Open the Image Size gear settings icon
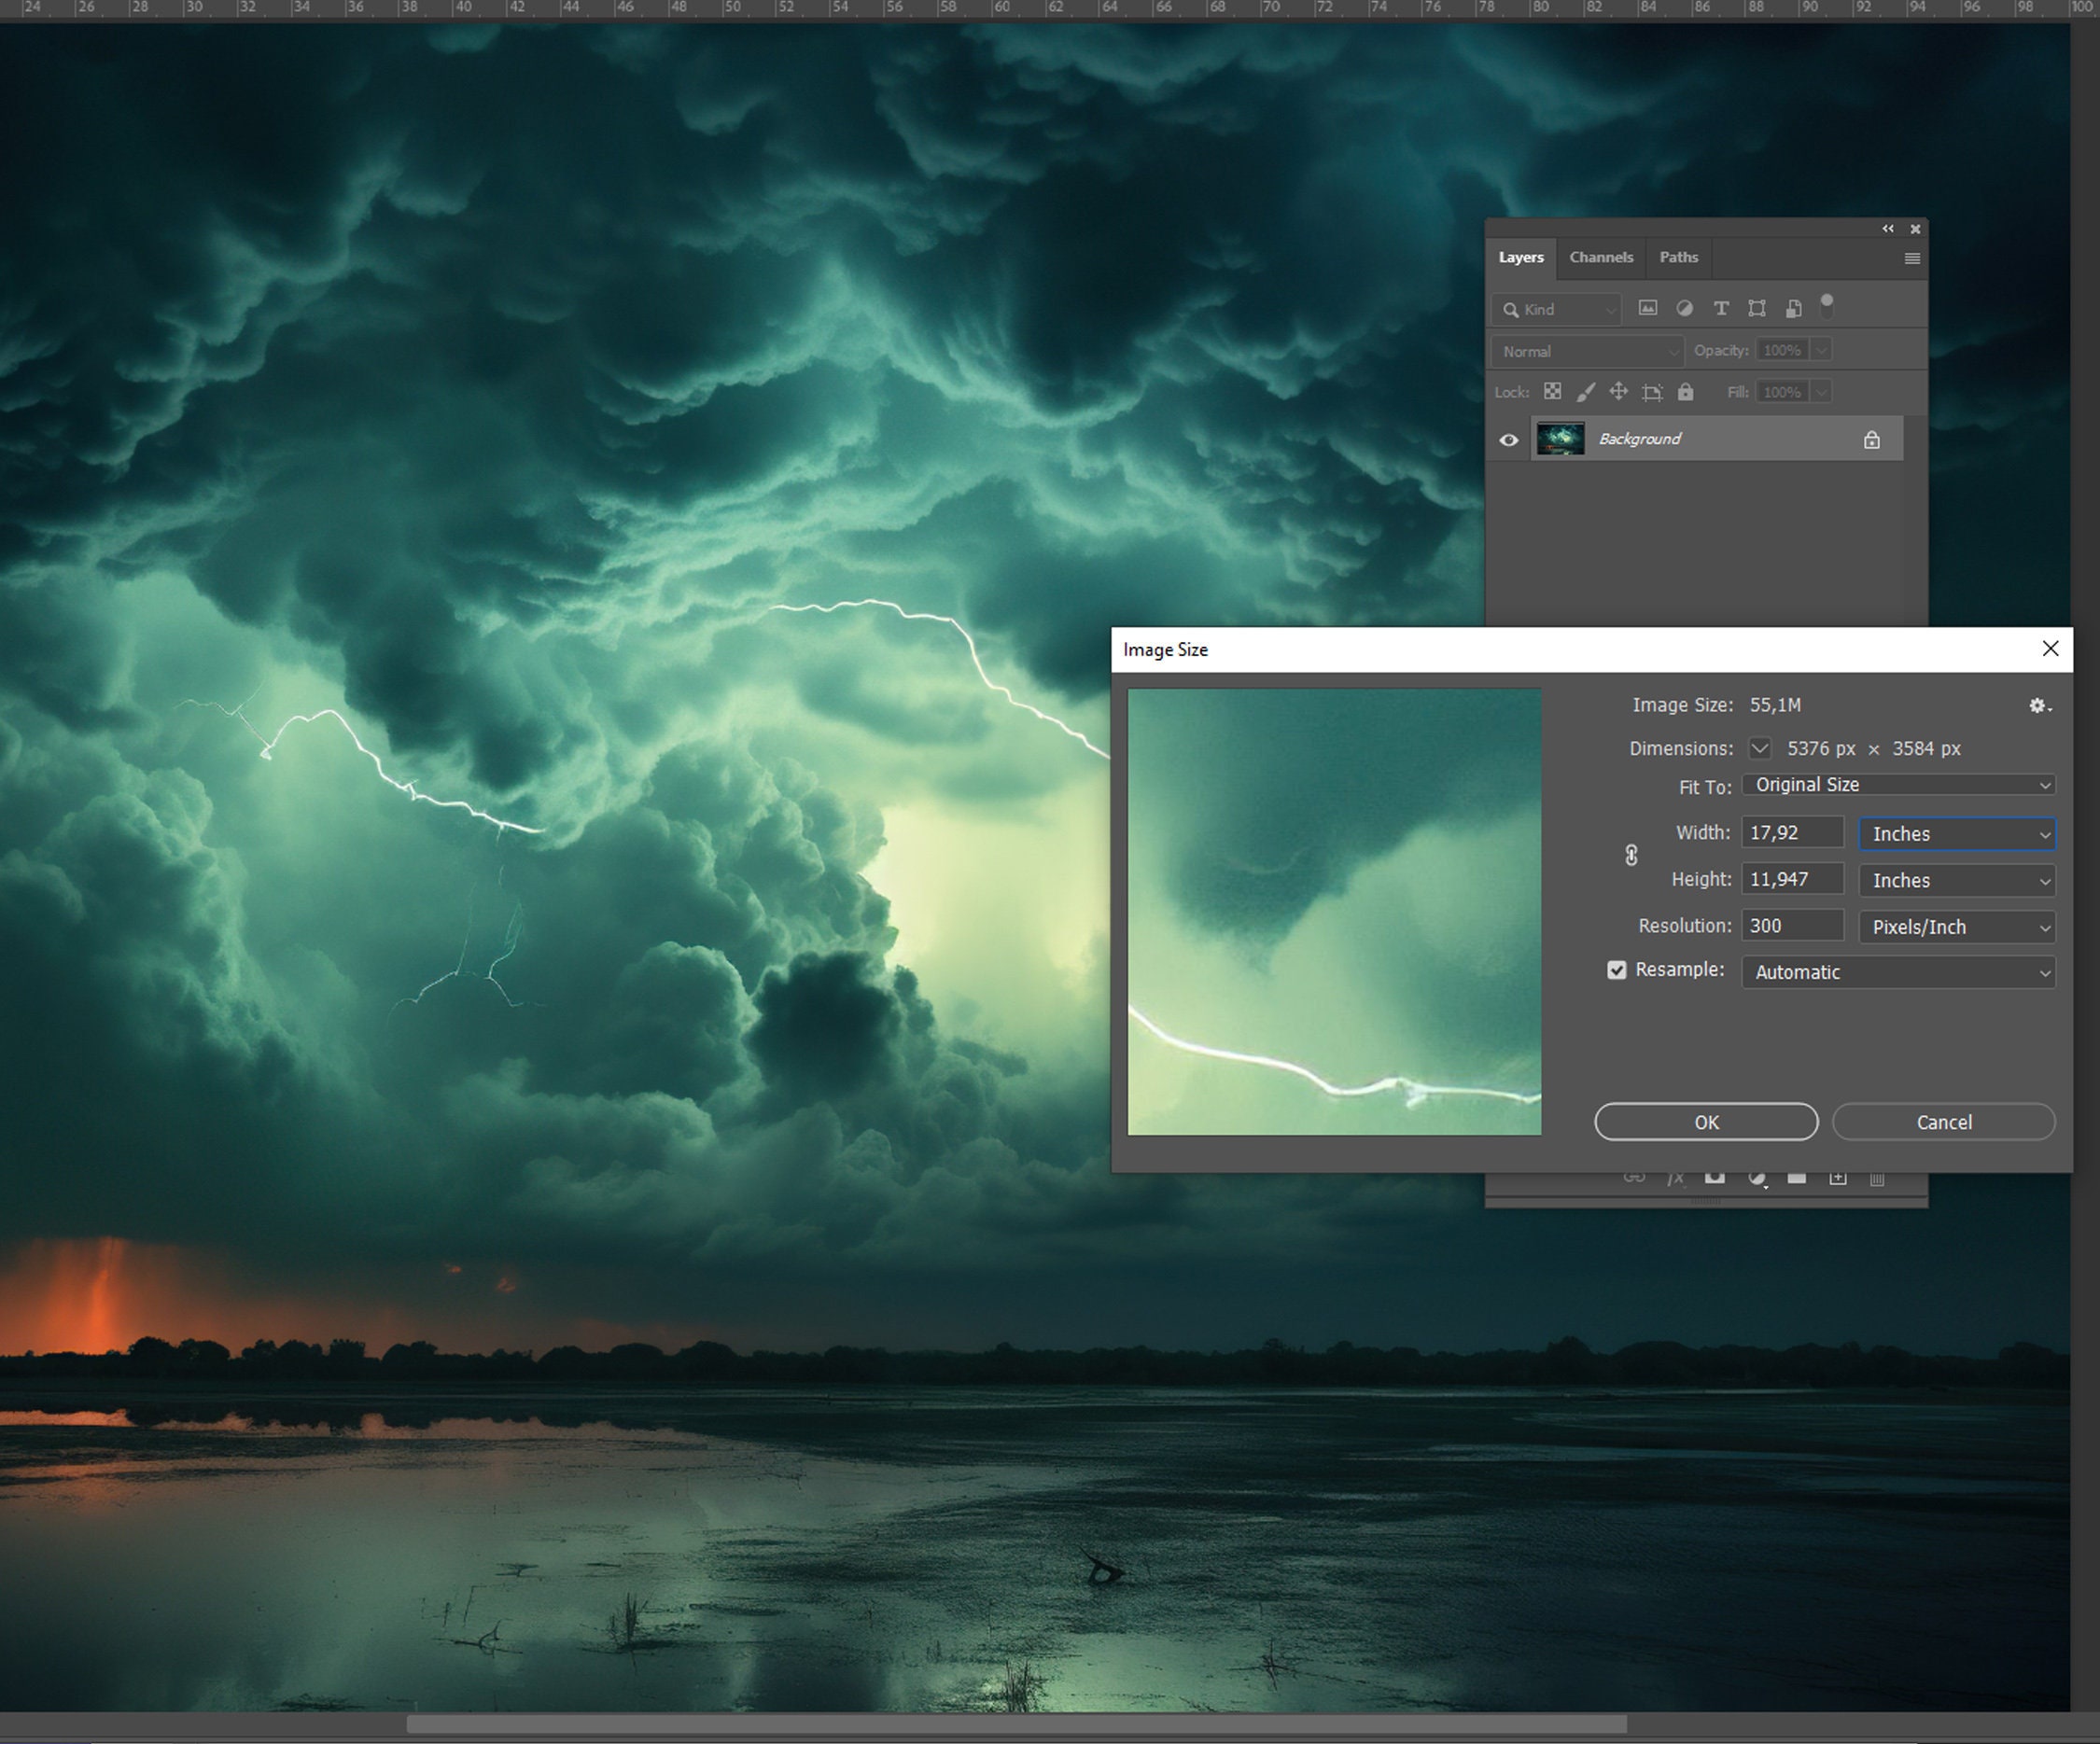The image size is (2100, 1744). (x=2038, y=706)
